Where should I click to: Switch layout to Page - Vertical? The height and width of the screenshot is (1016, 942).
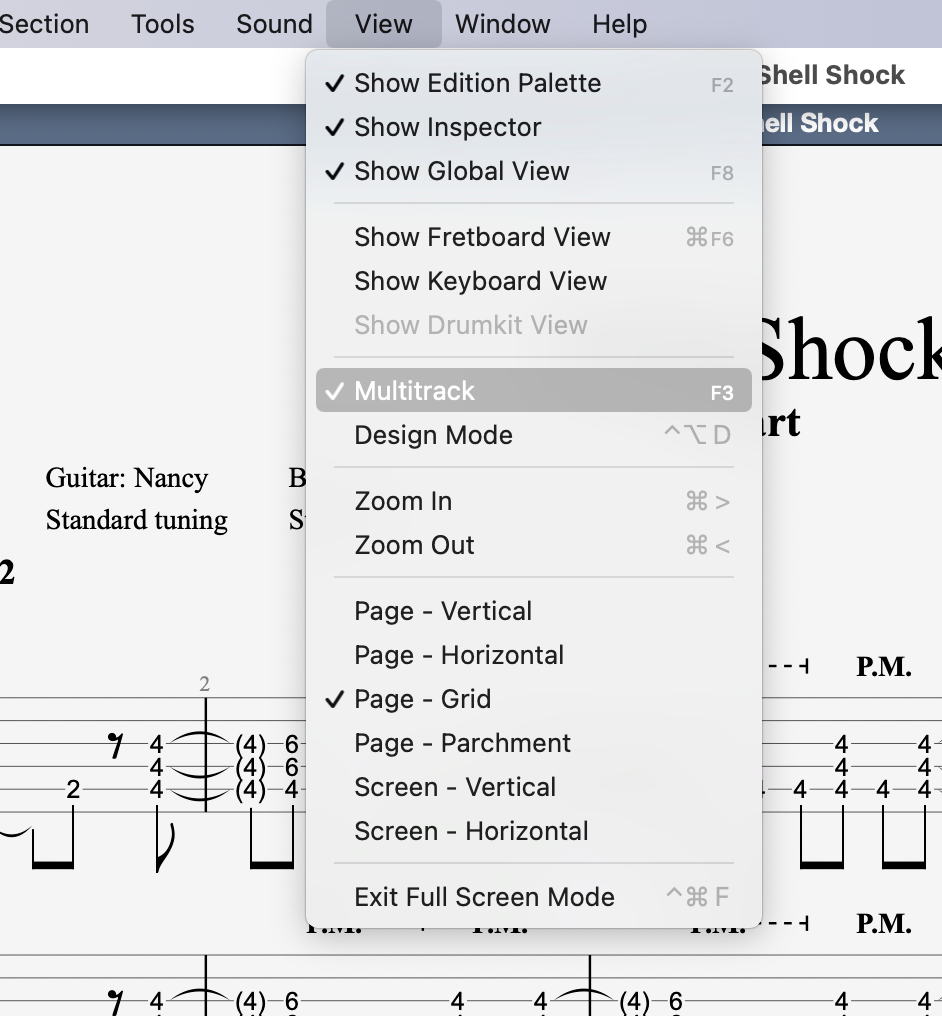point(533,612)
